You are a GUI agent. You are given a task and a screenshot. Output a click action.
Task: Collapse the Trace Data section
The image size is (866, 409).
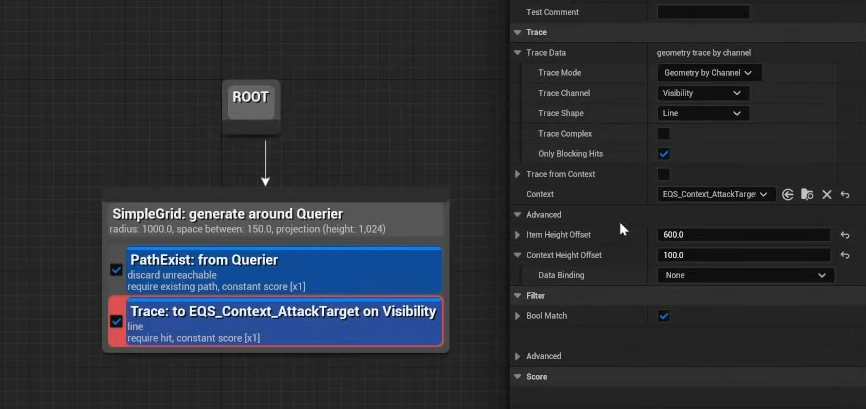click(x=517, y=52)
